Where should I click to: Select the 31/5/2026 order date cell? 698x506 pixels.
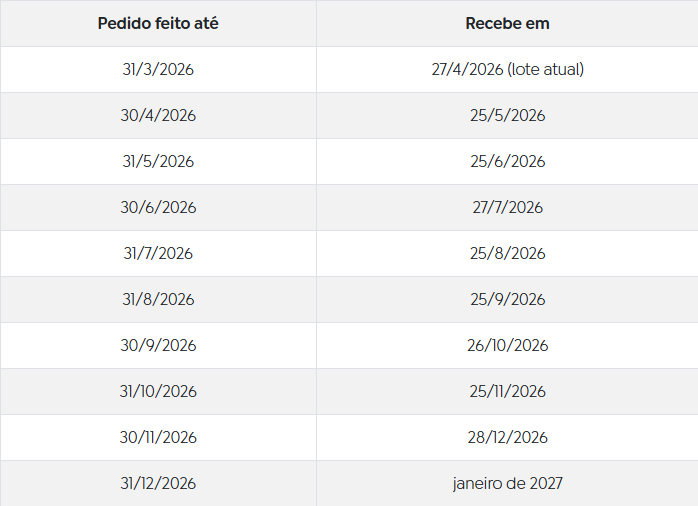click(158, 161)
